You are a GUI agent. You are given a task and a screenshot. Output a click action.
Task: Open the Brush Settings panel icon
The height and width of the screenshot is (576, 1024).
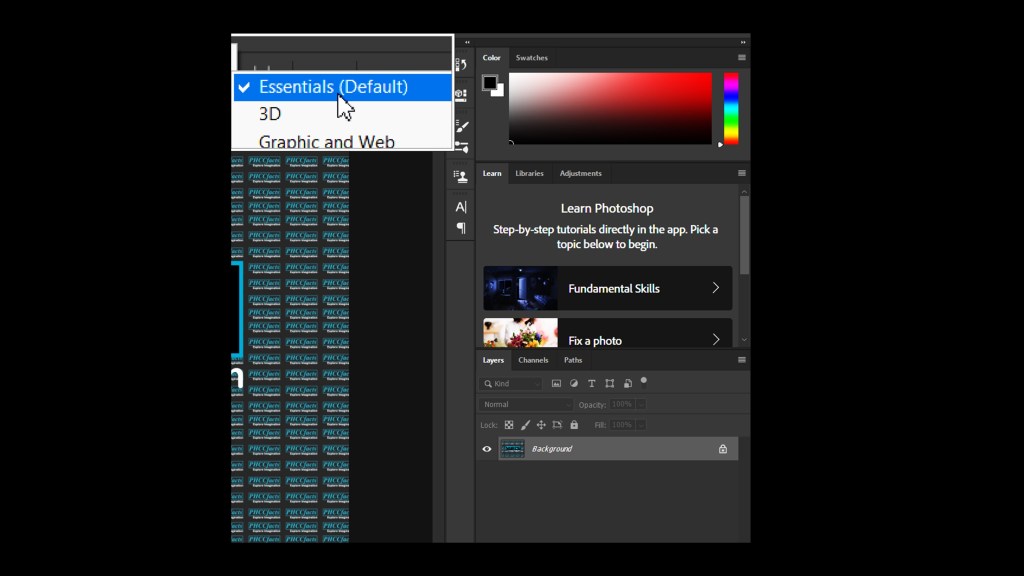tap(461, 127)
